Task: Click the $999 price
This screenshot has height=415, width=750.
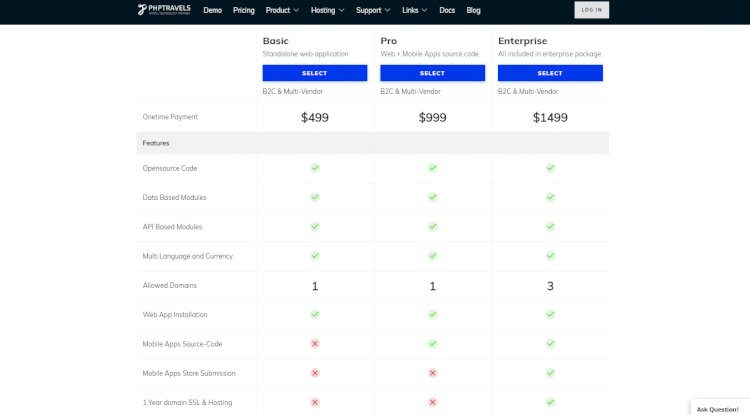Action: pyautogui.click(x=432, y=117)
